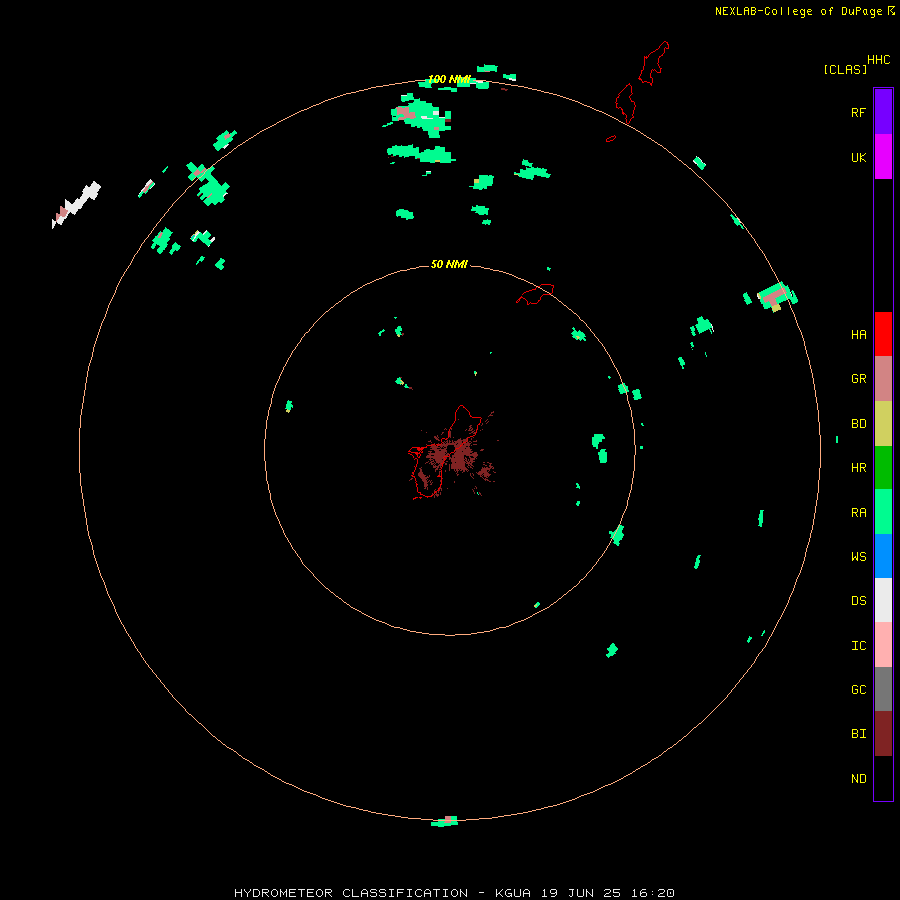Click the IC legend label
Screen dimensions: 900x900
(858, 645)
